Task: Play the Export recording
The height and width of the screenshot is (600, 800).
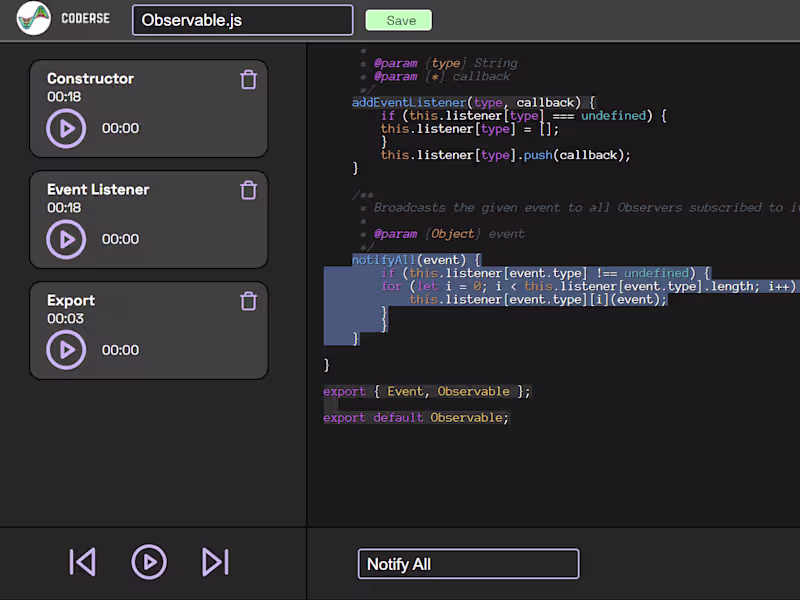Action: coord(66,350)
